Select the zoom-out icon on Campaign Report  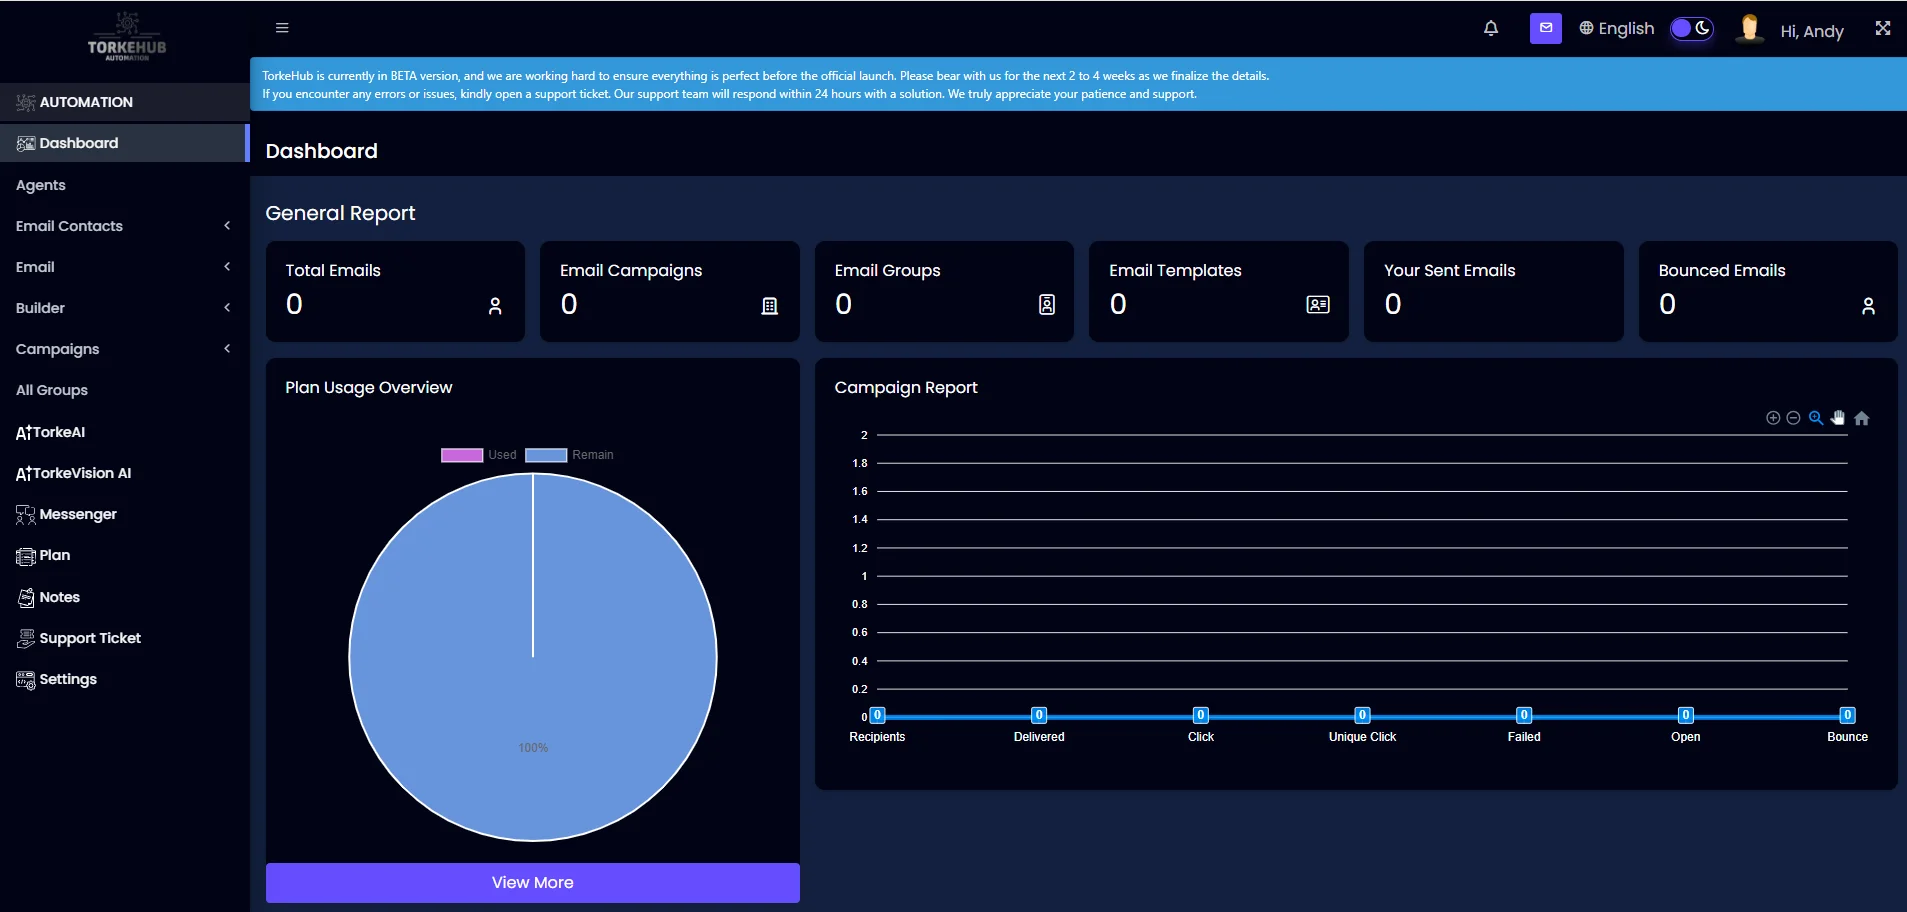(x=1791, y=418)
